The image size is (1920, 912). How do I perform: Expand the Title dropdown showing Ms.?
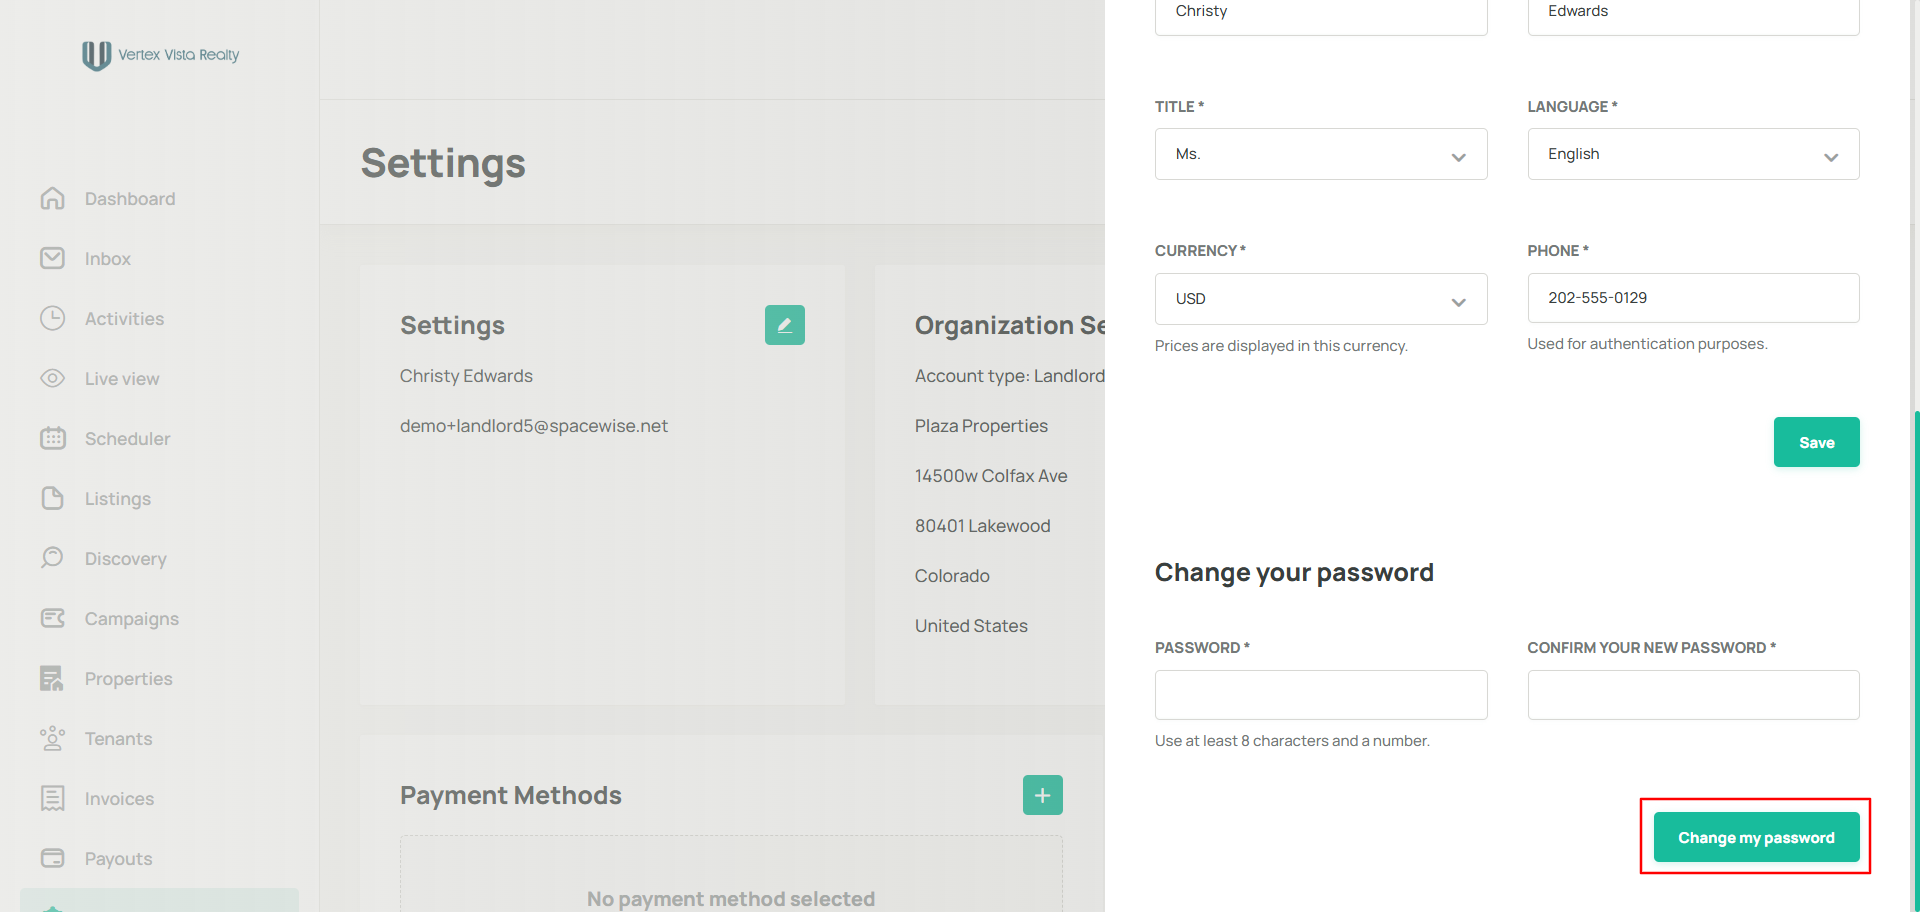[1320, 154]
